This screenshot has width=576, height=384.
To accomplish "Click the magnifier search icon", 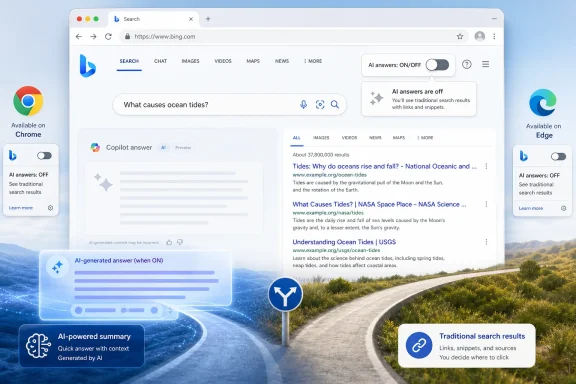I will [335, 104].
